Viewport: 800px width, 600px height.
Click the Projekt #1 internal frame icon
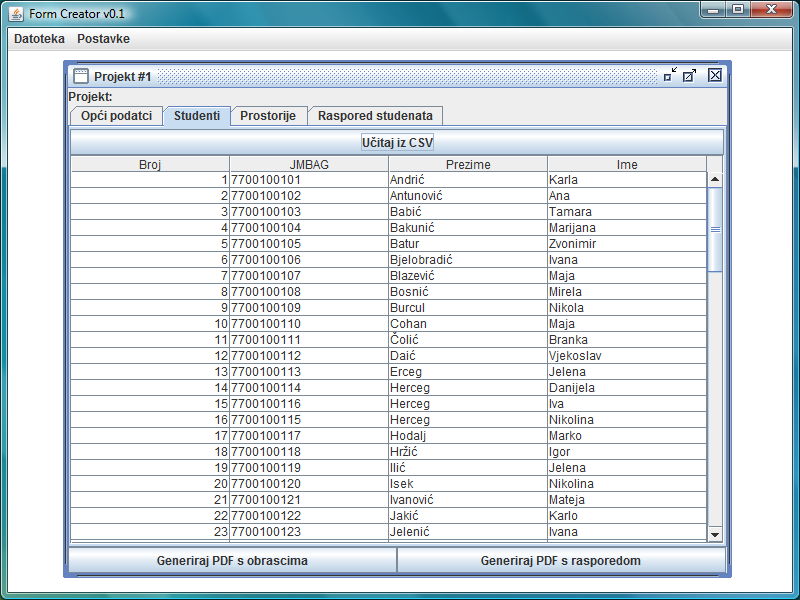pos(80,76)
